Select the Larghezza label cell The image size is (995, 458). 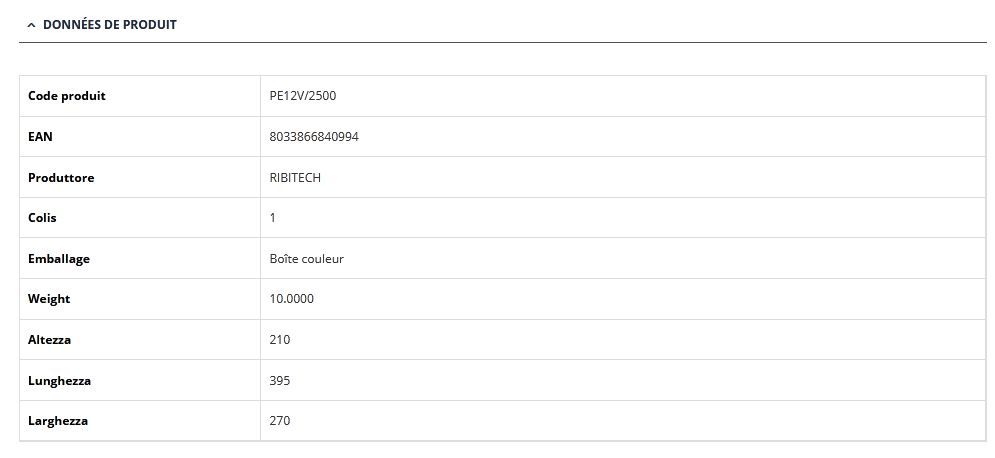[58, 421]
